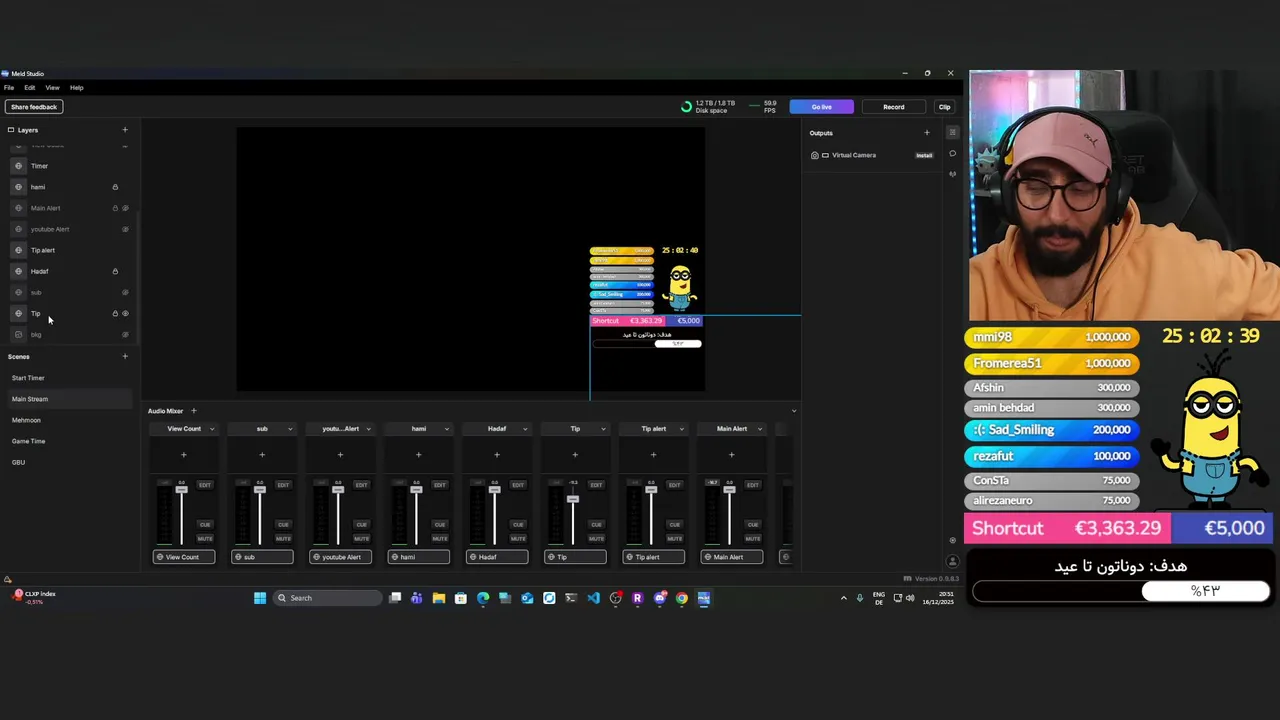Open Hadaf channel dropdown arrow
The image size is (1280, 720).
[525, 429]
